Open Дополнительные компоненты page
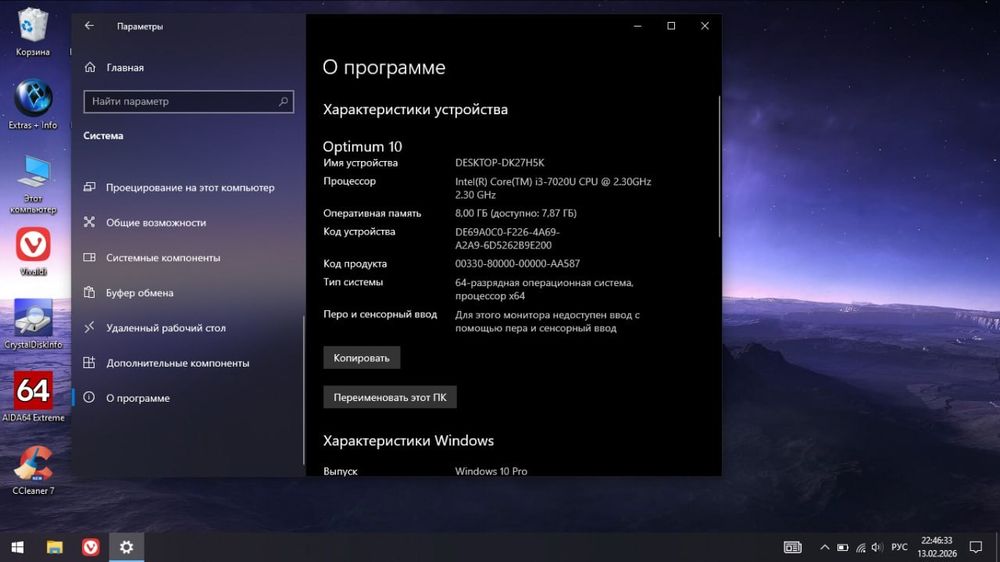Screen dimensions: 1000x562 pyautogui.click(x=189, y=363)
